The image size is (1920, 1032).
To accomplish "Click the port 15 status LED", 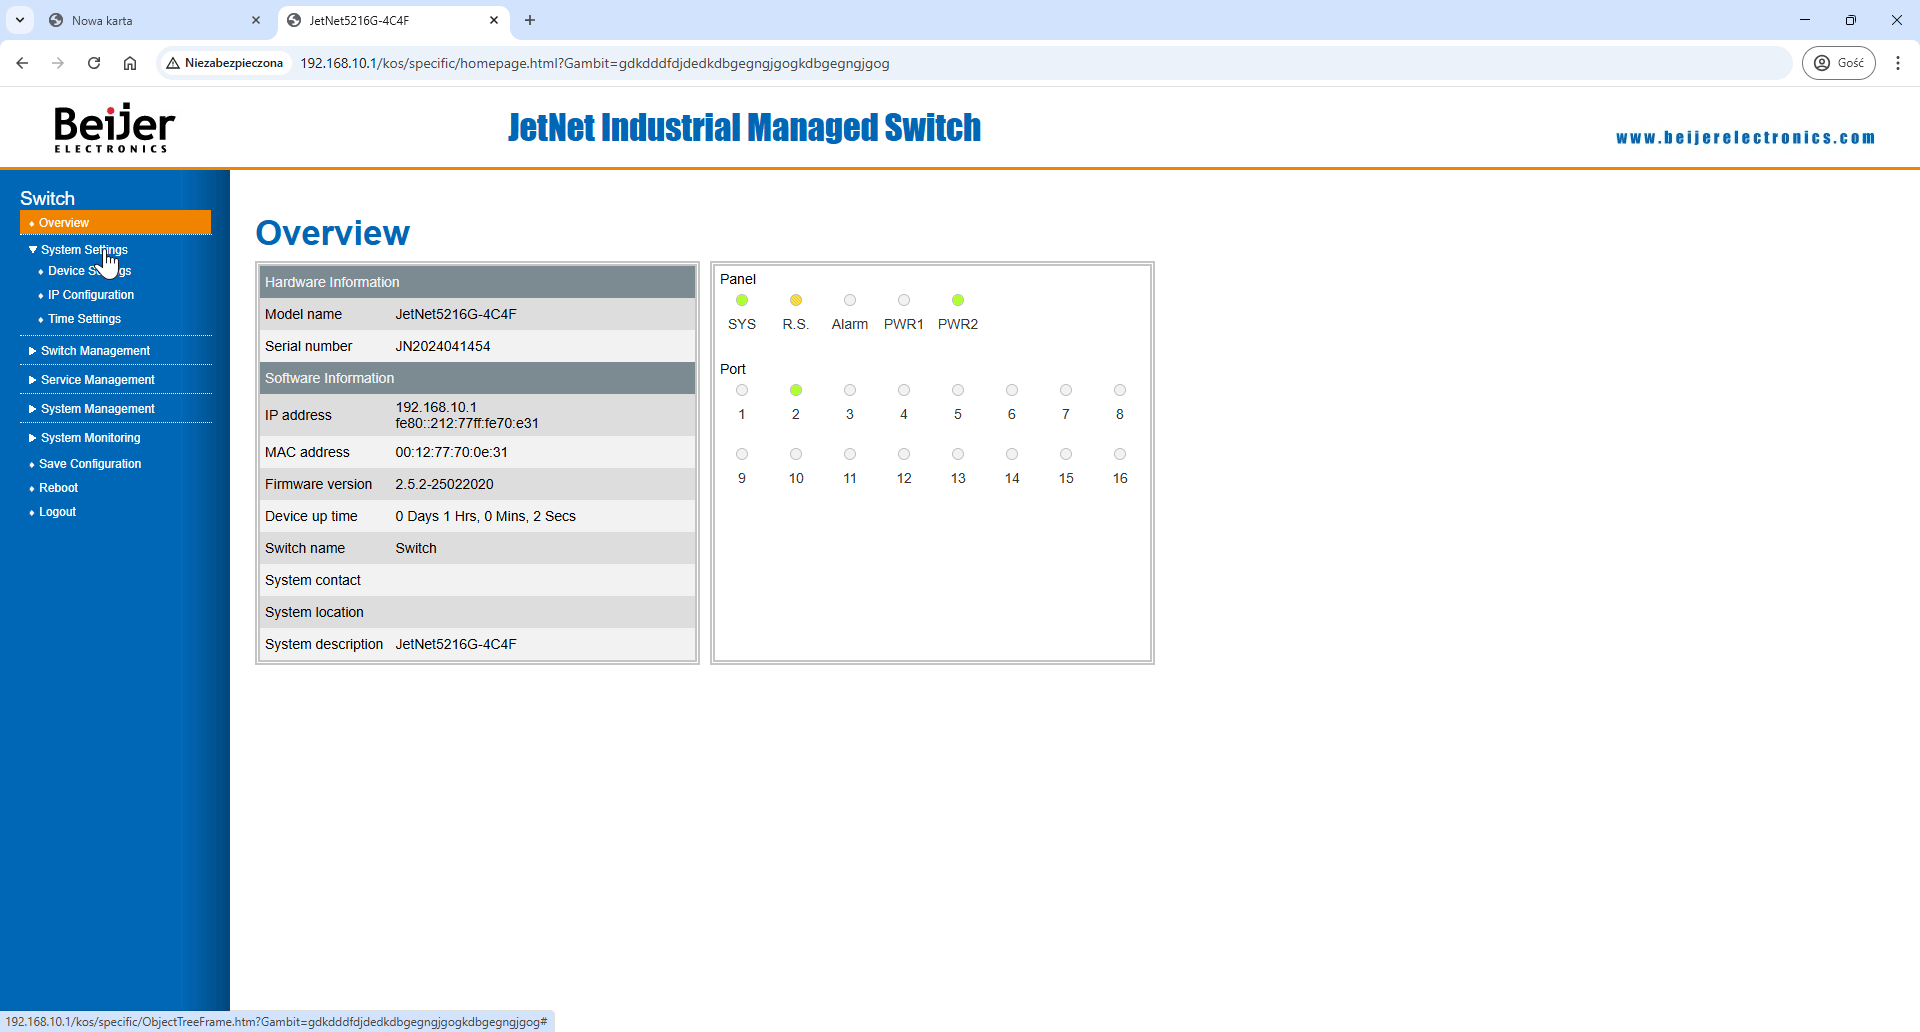I will coord(1066,454).
